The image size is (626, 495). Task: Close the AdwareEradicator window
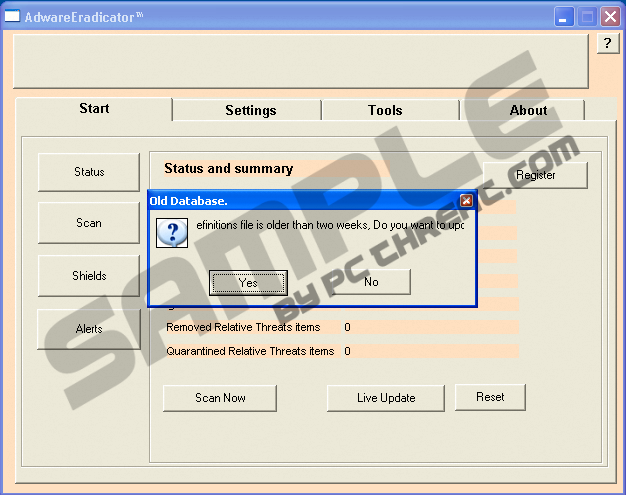pos(610,17)
